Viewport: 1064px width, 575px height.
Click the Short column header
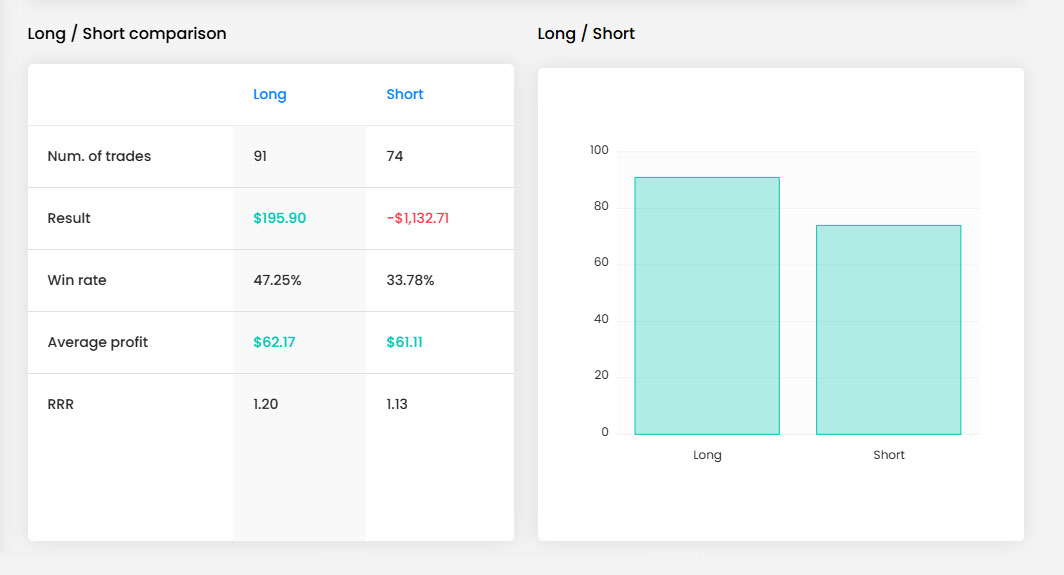[404, 94]
